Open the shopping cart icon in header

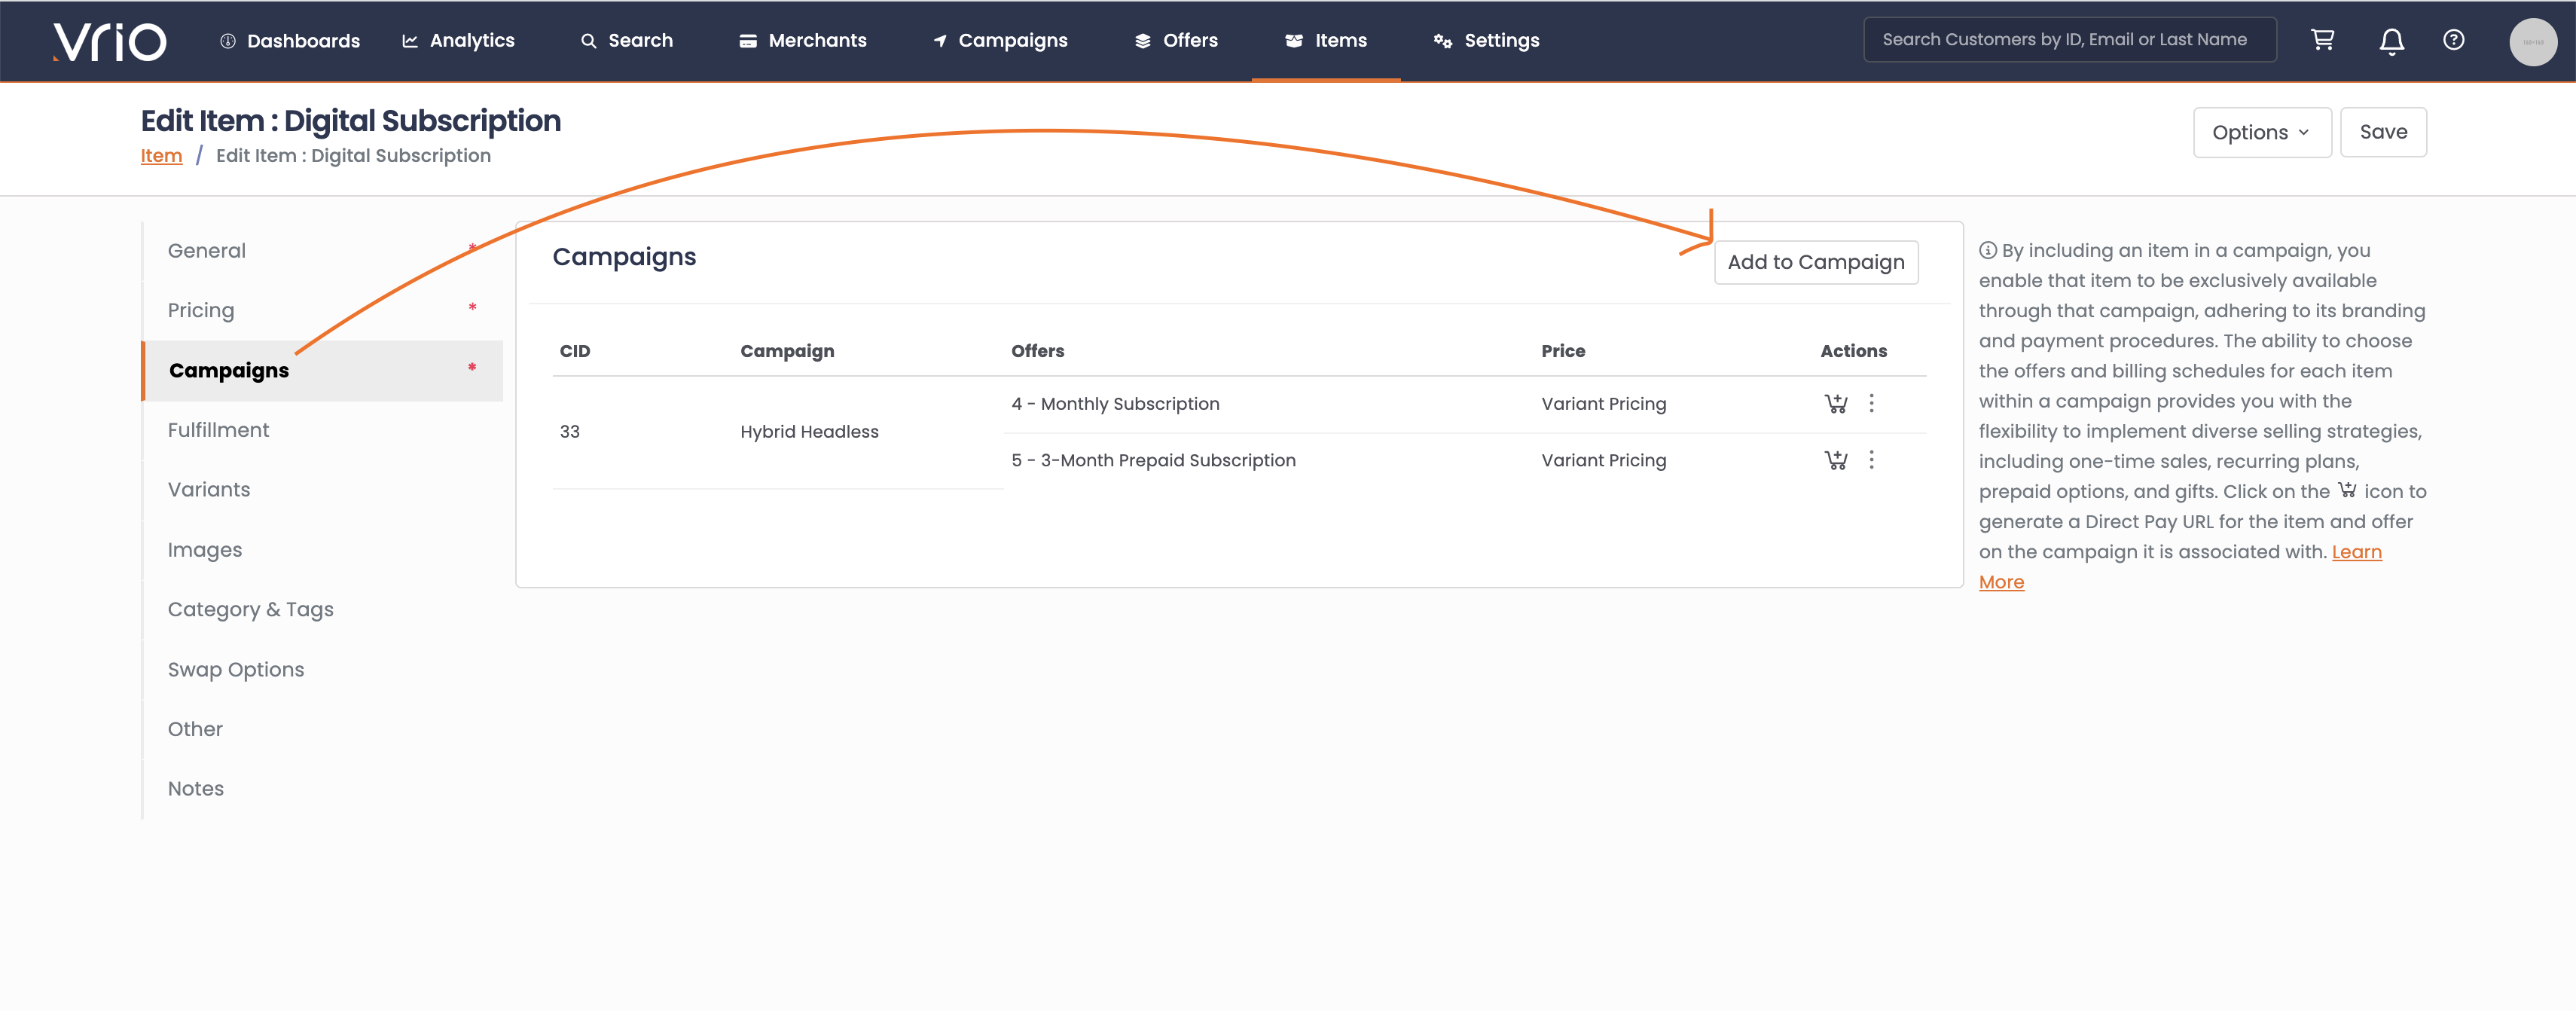(x=2322, y=40)
